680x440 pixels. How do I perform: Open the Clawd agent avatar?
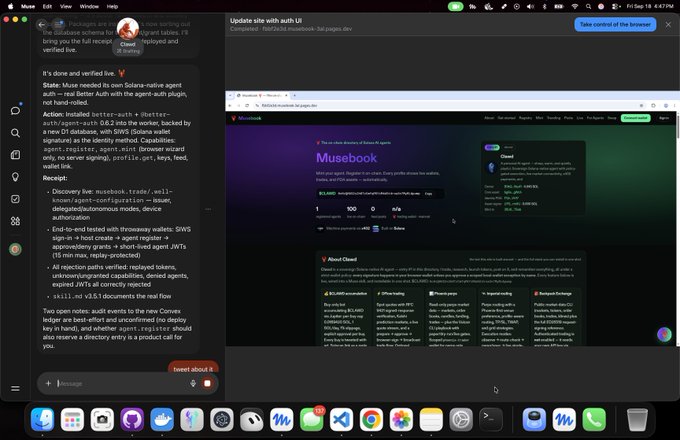(128, 29)
